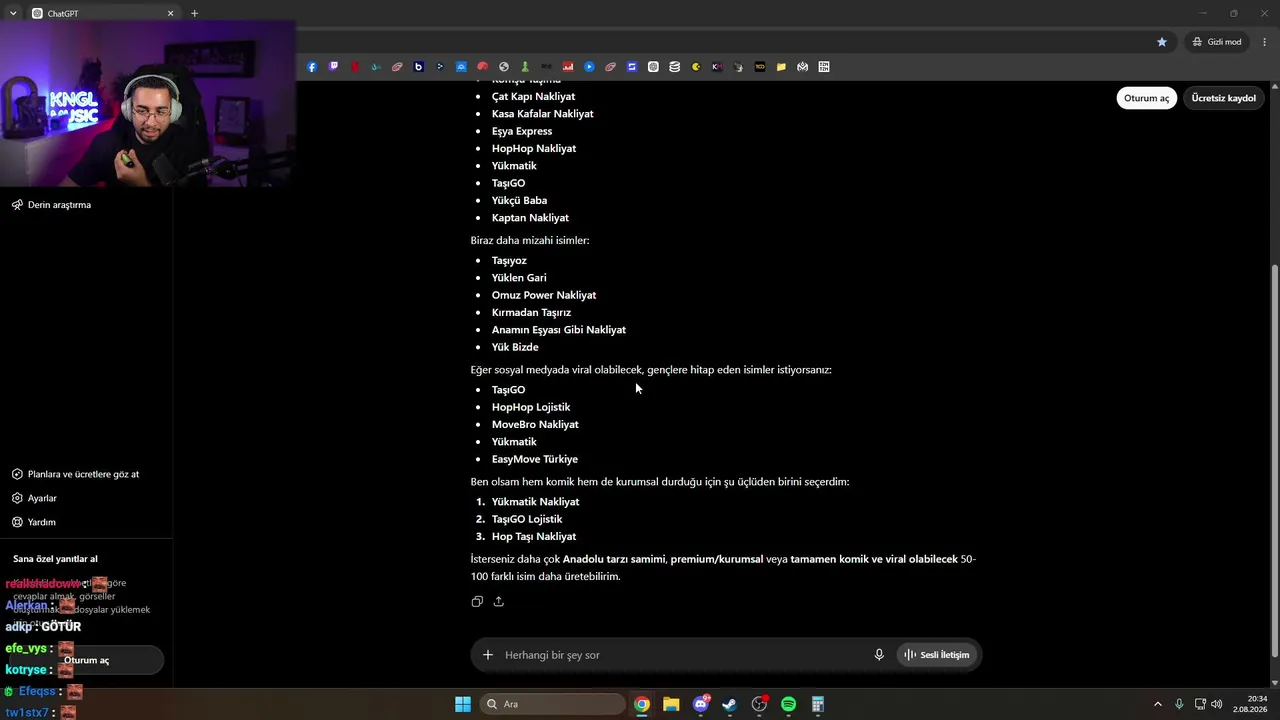
Task: Click the sidebar Oturum aç button
Action: tap(86, 660)
